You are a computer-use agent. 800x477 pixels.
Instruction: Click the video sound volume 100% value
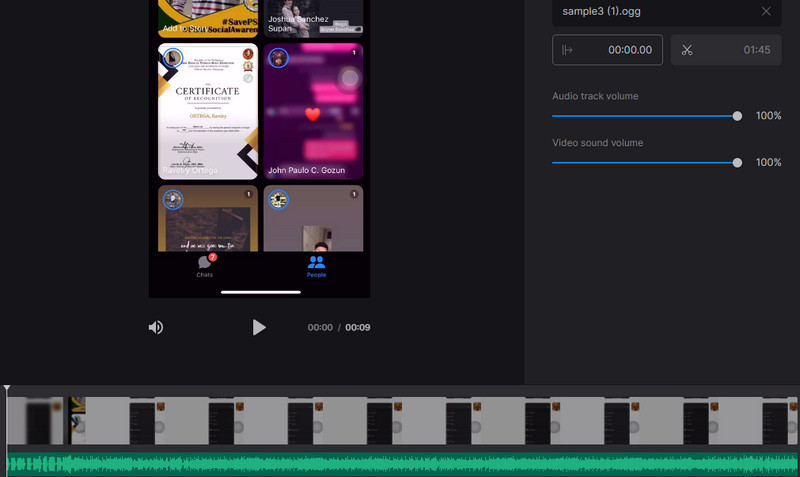click(x=768, y=162)
